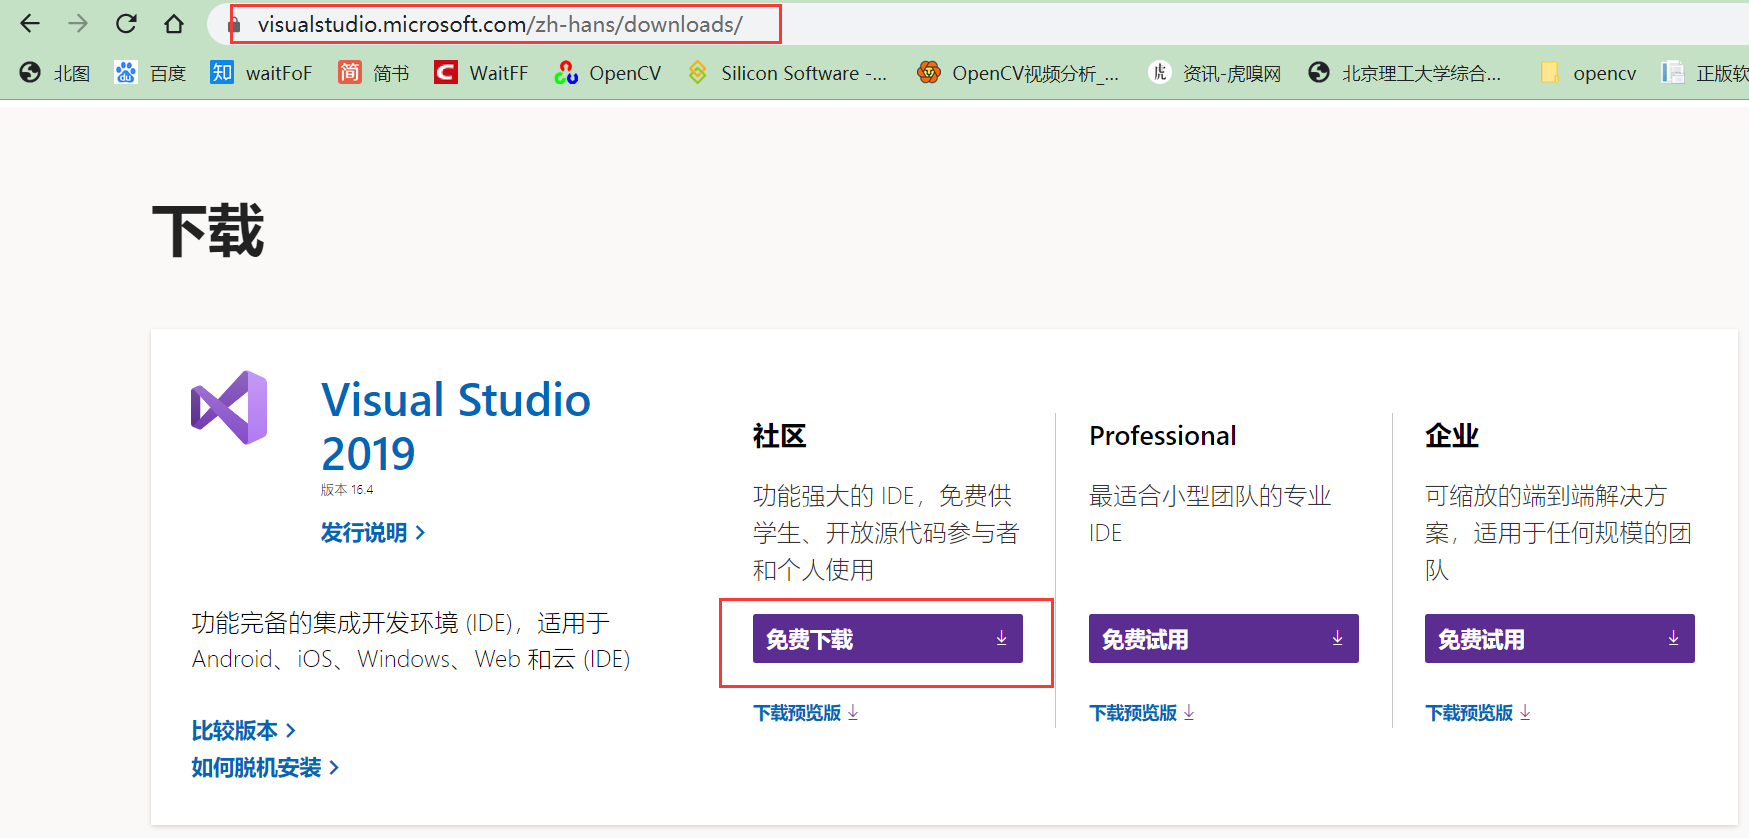Open the 简书 bookmark
This screenshot has height=838, width=1749.
[374, 72]
